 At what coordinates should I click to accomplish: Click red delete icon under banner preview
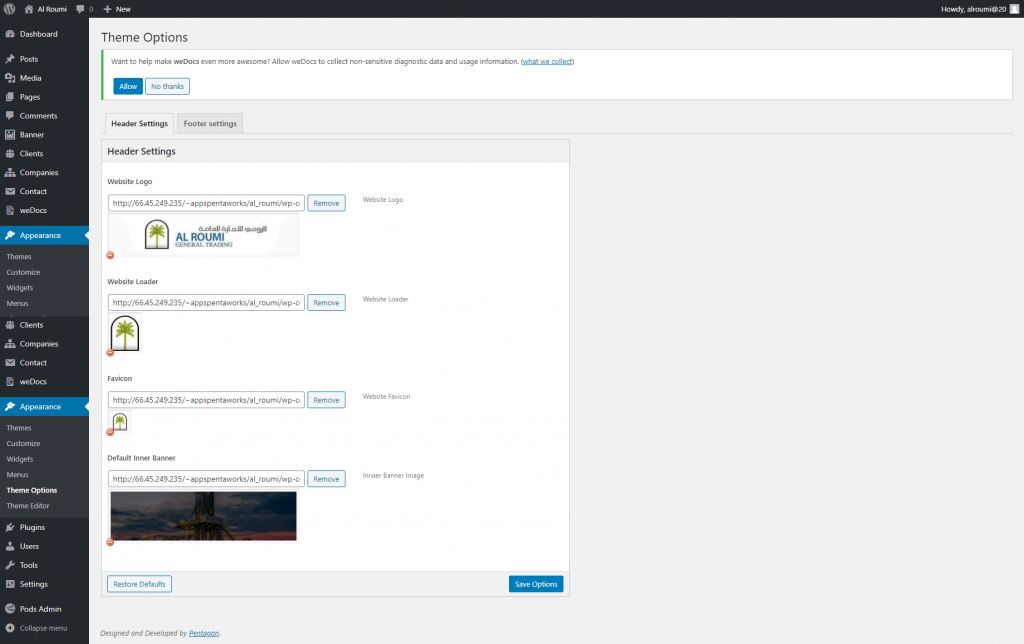coord(110,542)
